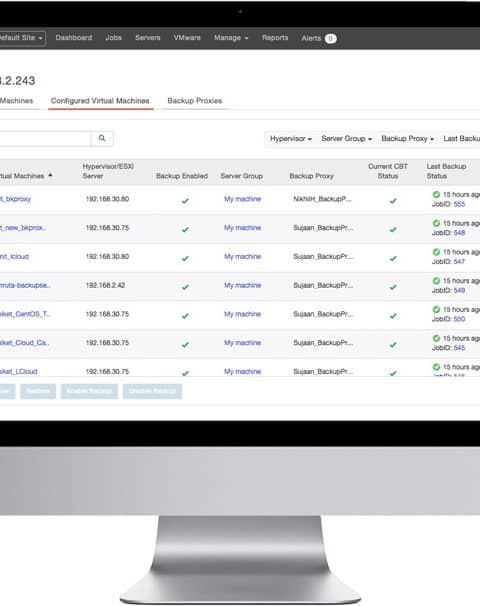Click CBT status checkmark in t_new_bkprox row

pos(393,229)
